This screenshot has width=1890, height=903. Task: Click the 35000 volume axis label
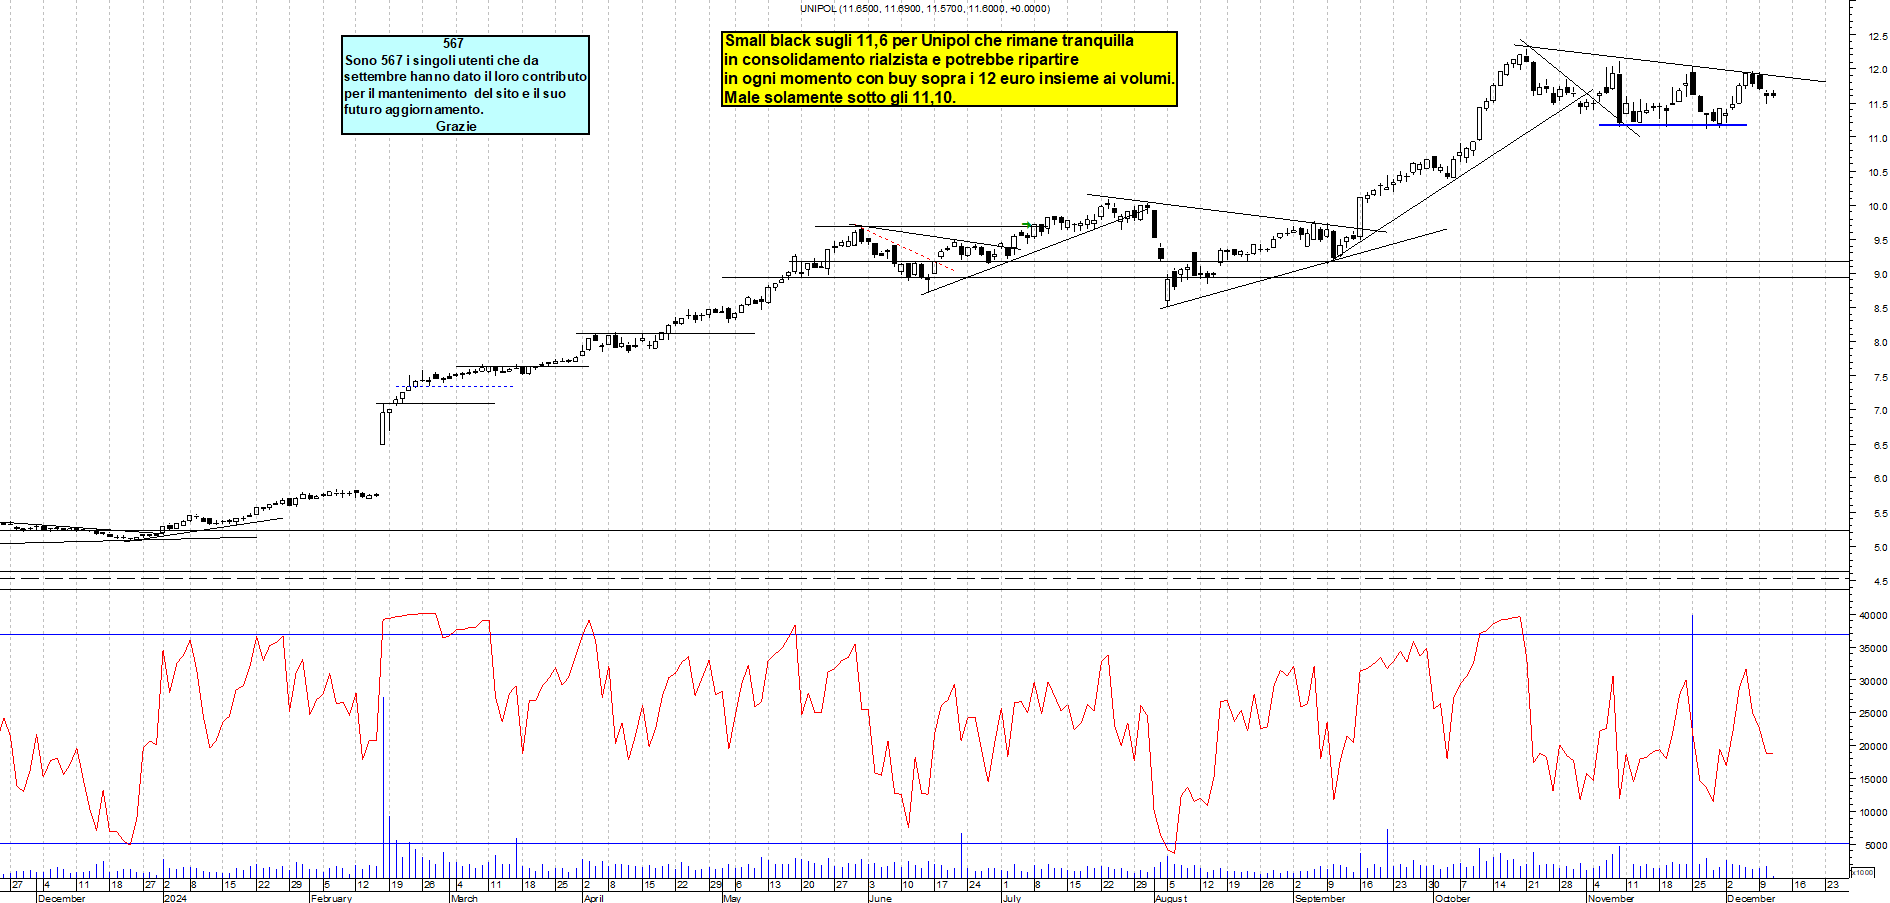[1873, 648]
